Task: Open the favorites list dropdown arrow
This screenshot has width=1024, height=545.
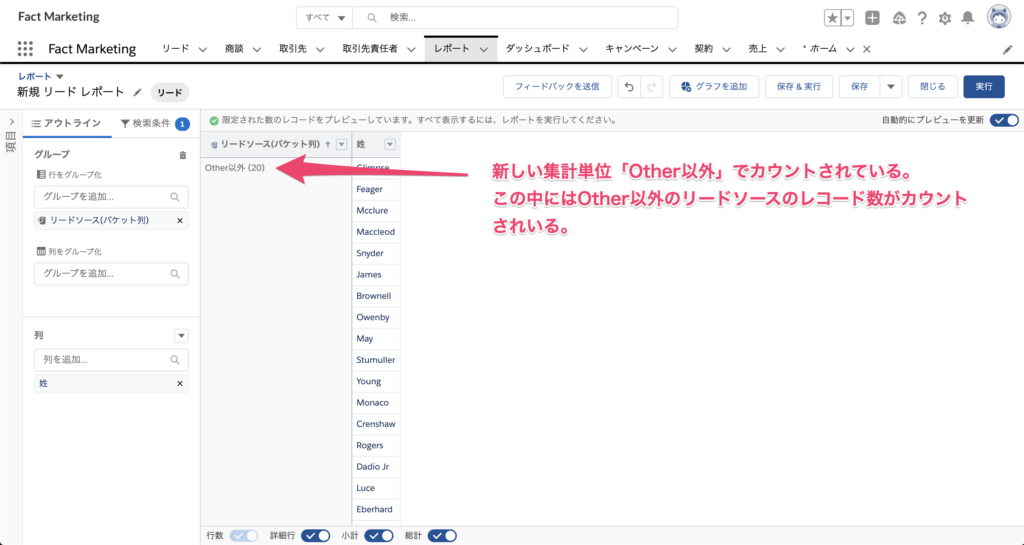Action: pos(848,18)
